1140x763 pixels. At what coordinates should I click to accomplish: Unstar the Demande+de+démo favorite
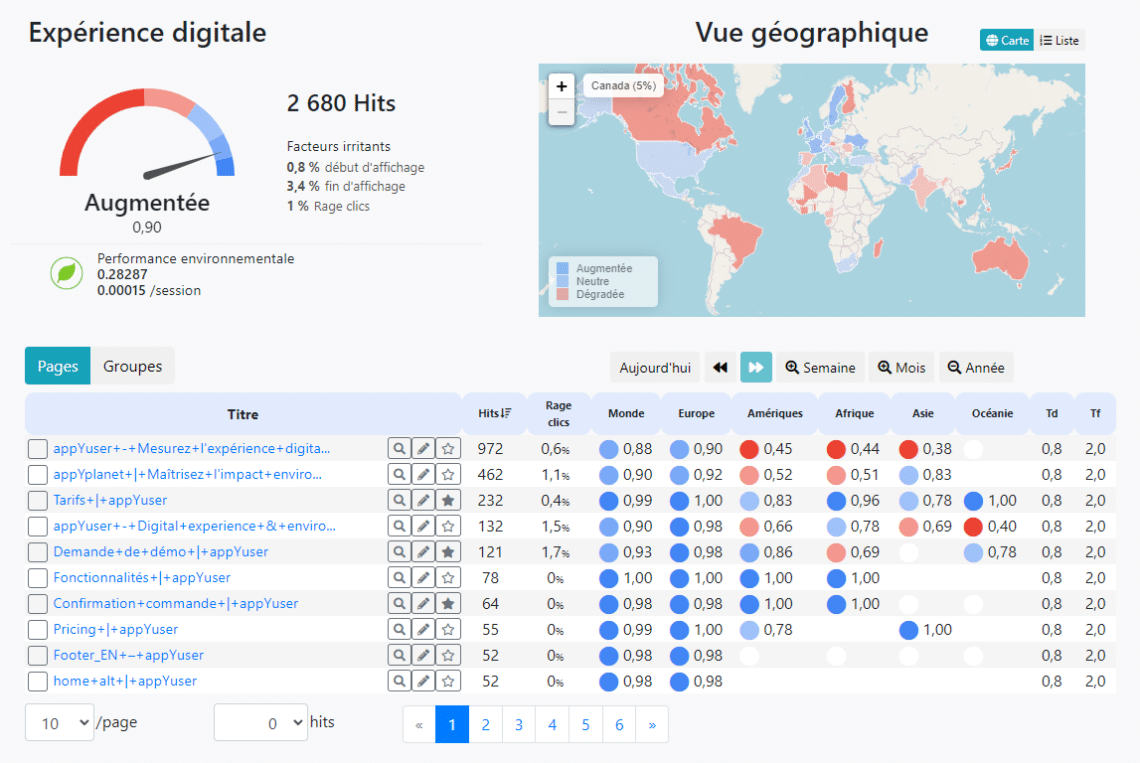447,551
